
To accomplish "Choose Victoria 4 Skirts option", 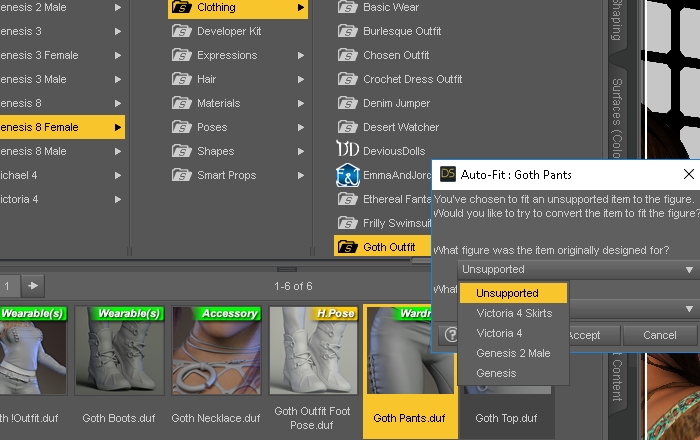I will click(513, 313).
